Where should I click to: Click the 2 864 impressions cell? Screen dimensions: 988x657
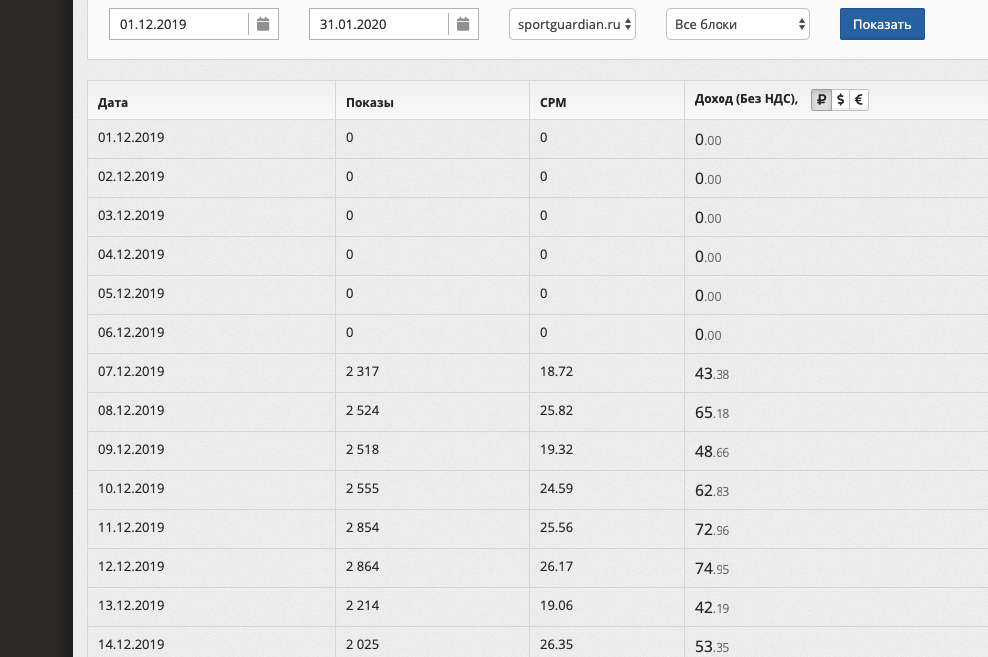363,566
